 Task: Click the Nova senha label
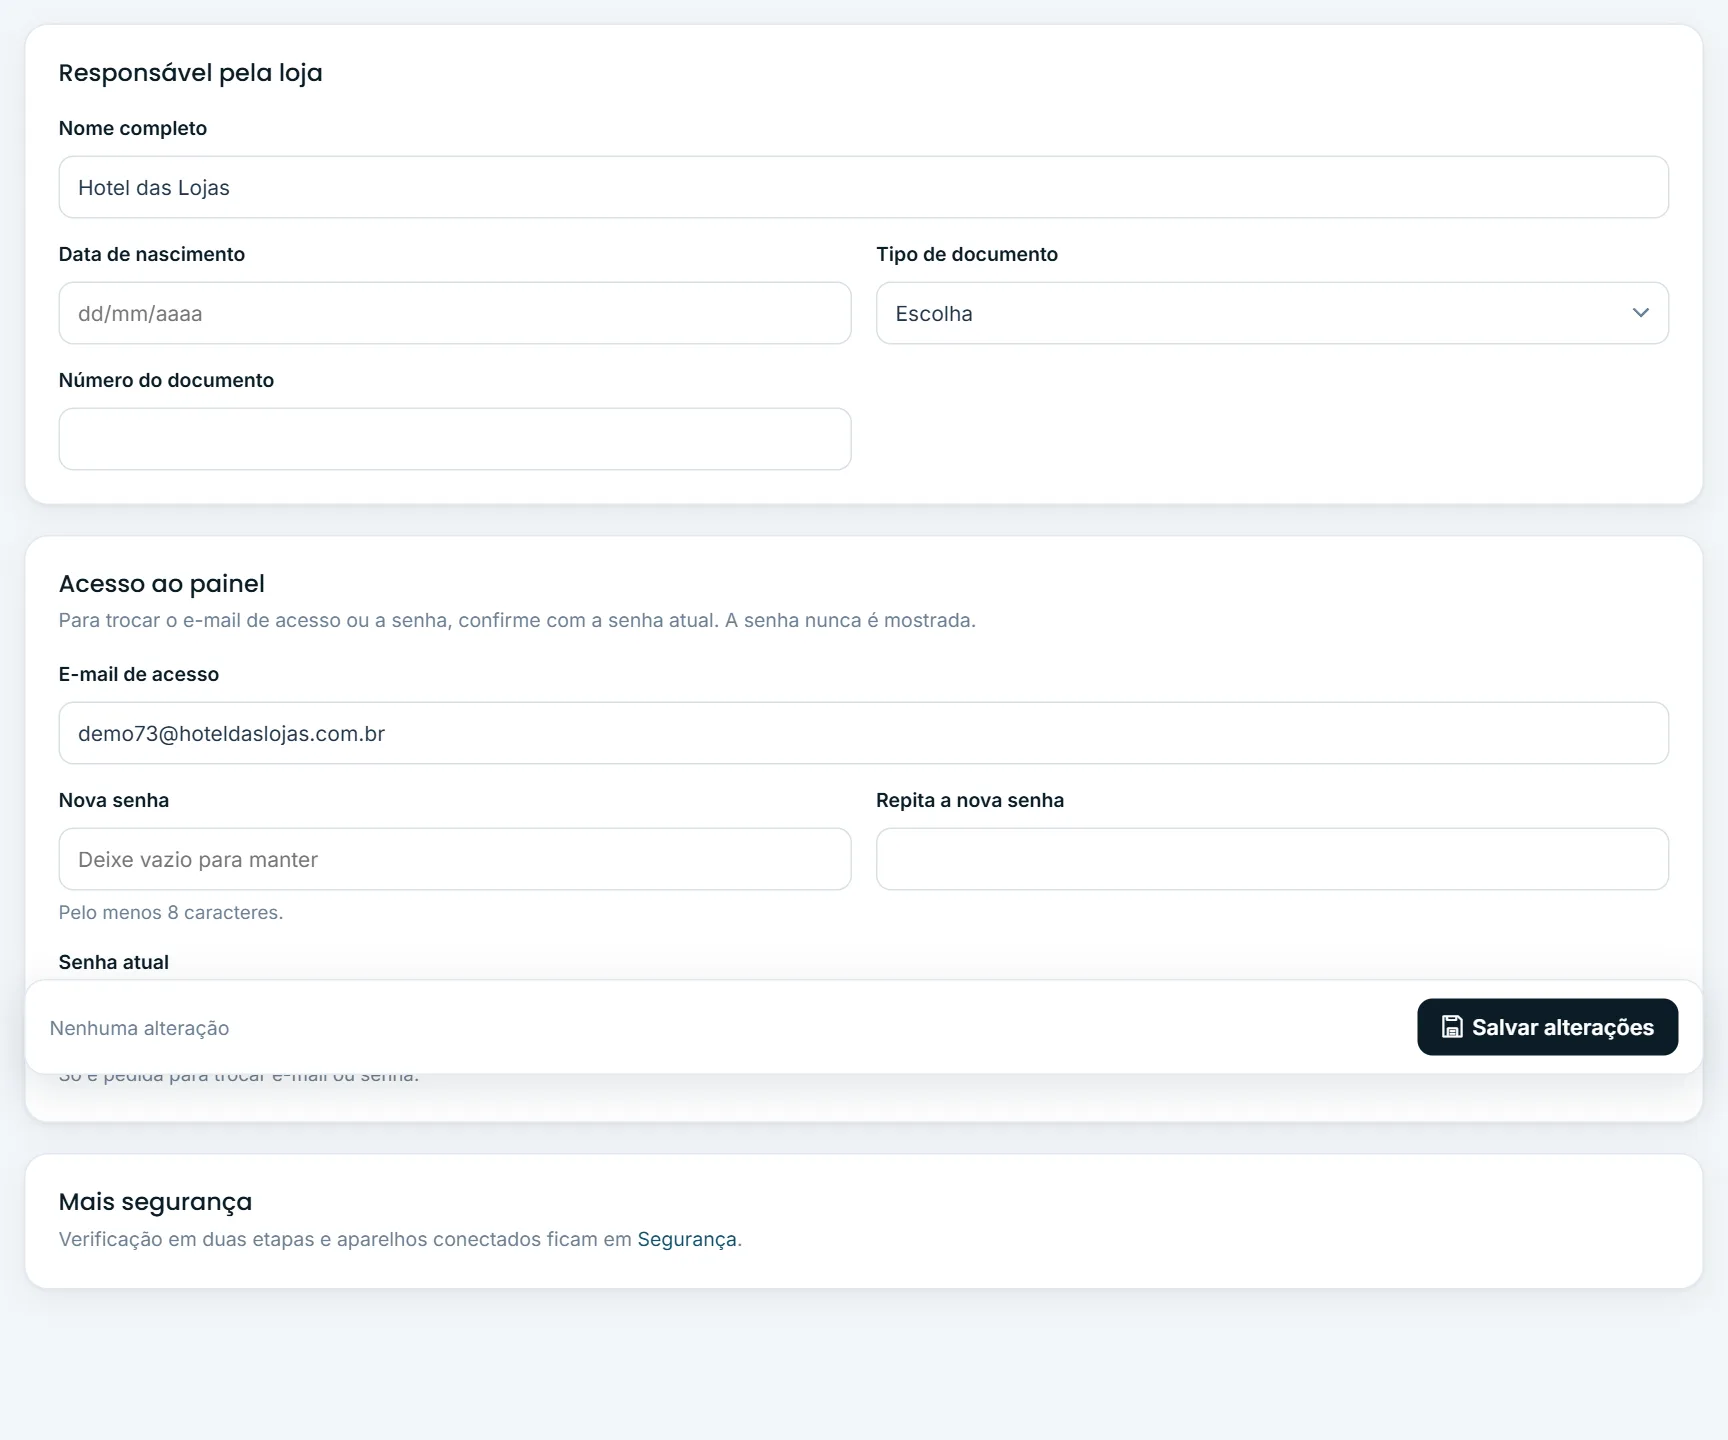[113, 800]
